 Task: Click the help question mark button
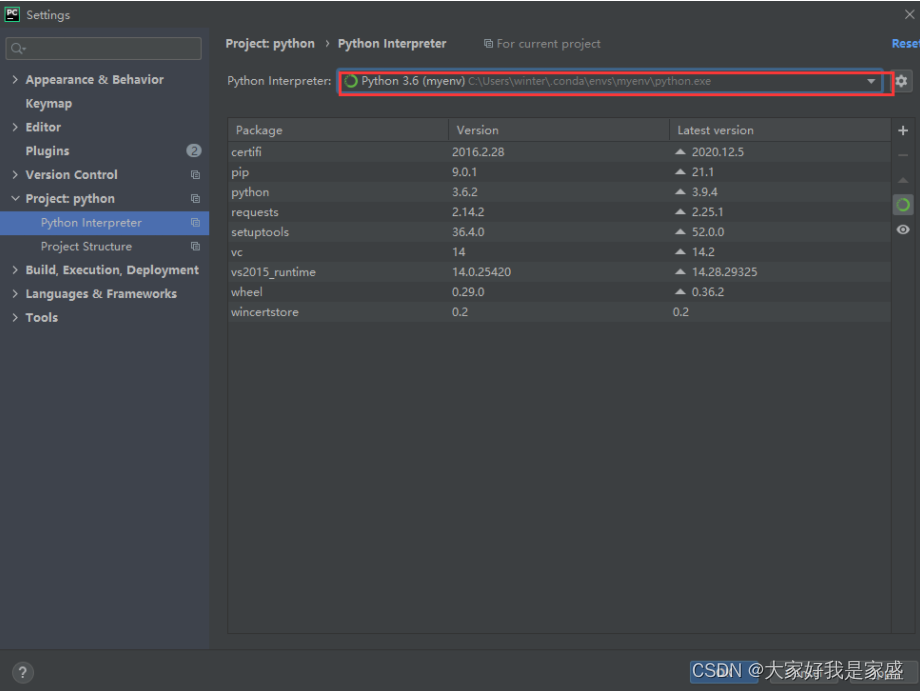22,672
